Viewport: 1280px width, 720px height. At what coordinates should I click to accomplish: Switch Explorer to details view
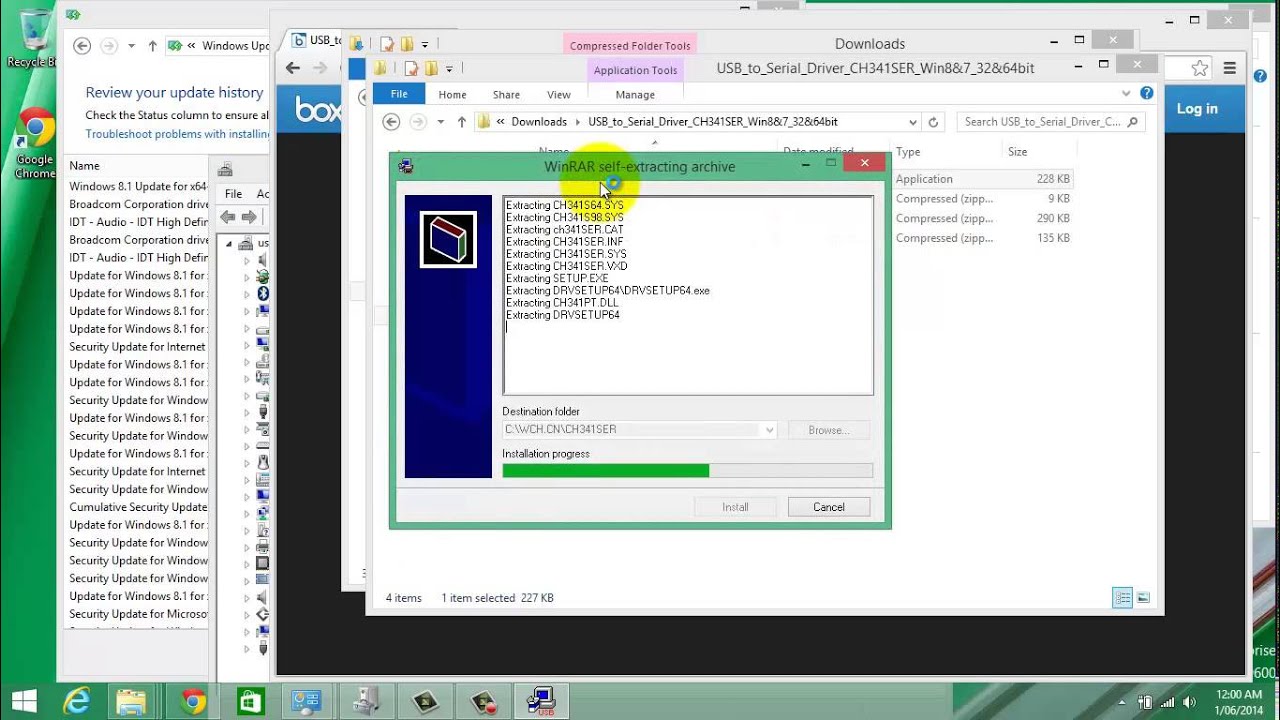pos(1123,598)
